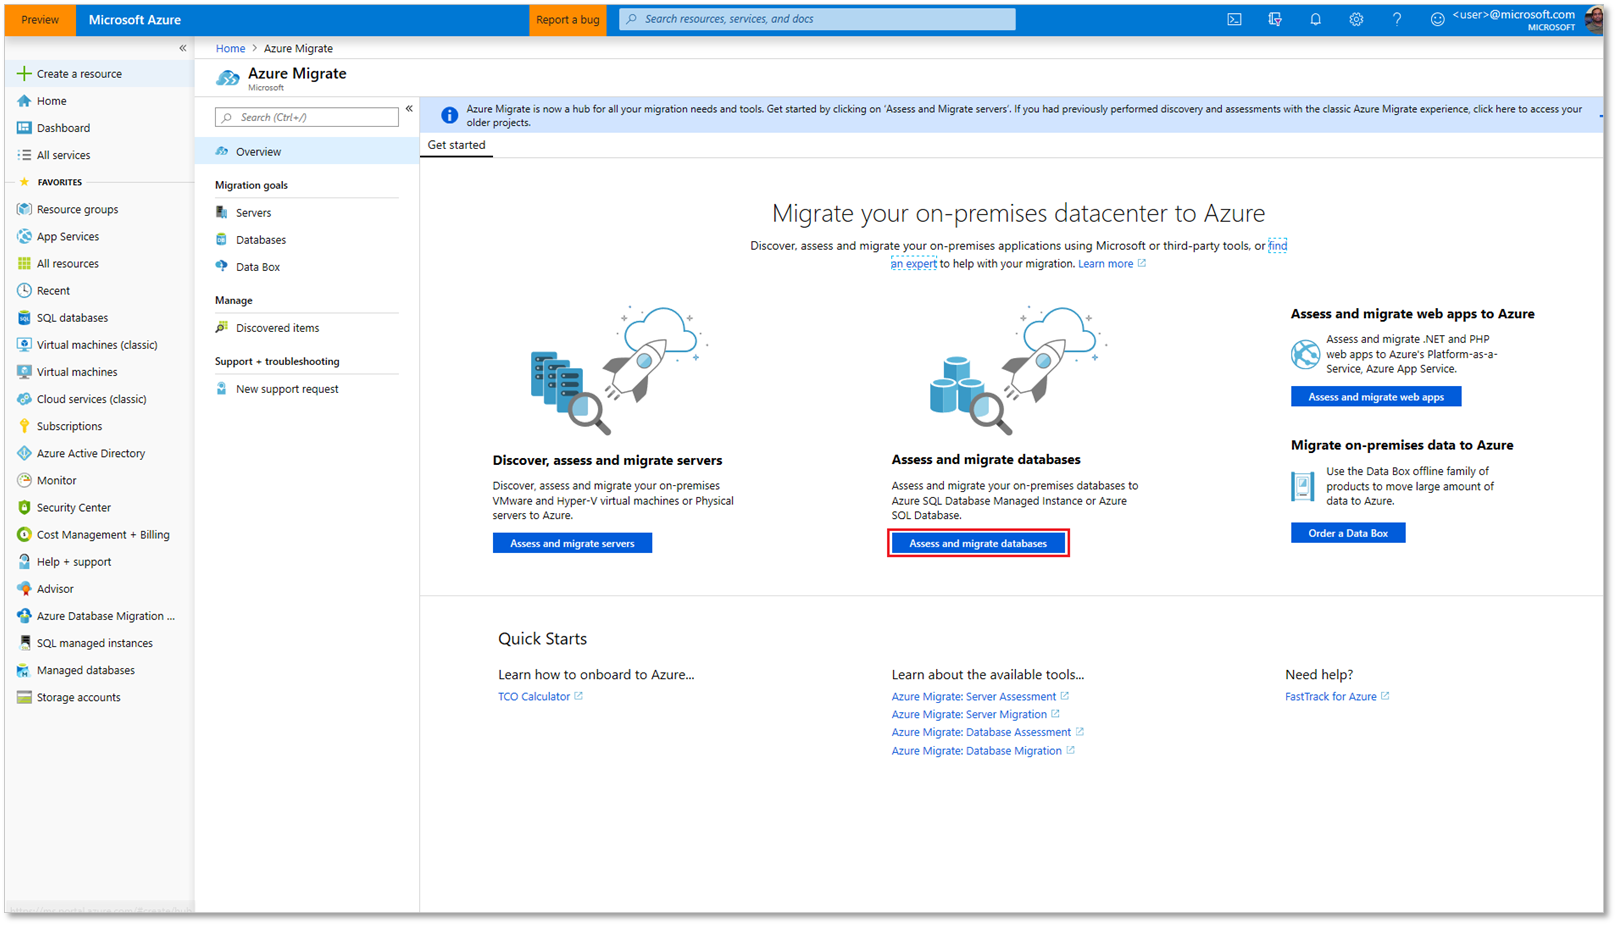Click the All resources grid icon

tap(24, 263)
